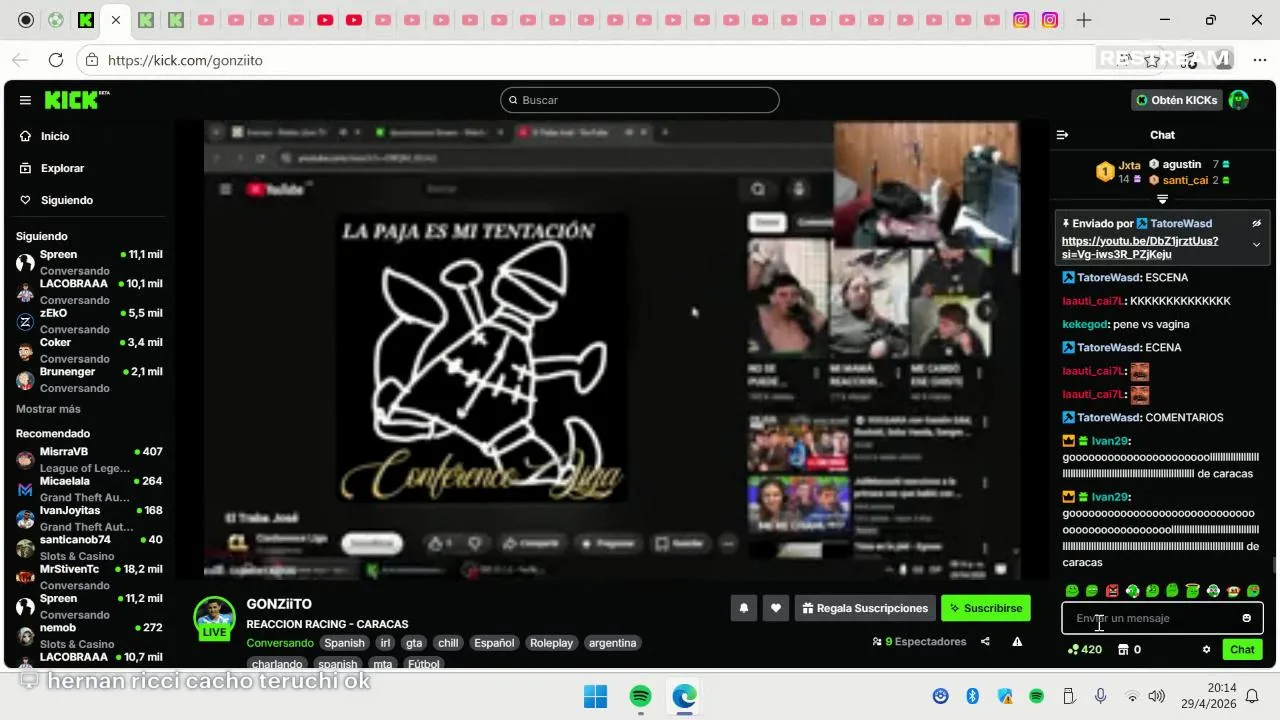Open Spreen channel with 11,1 mil viewers
This screenshot has width=1280, height=720.
pos(89,262)
